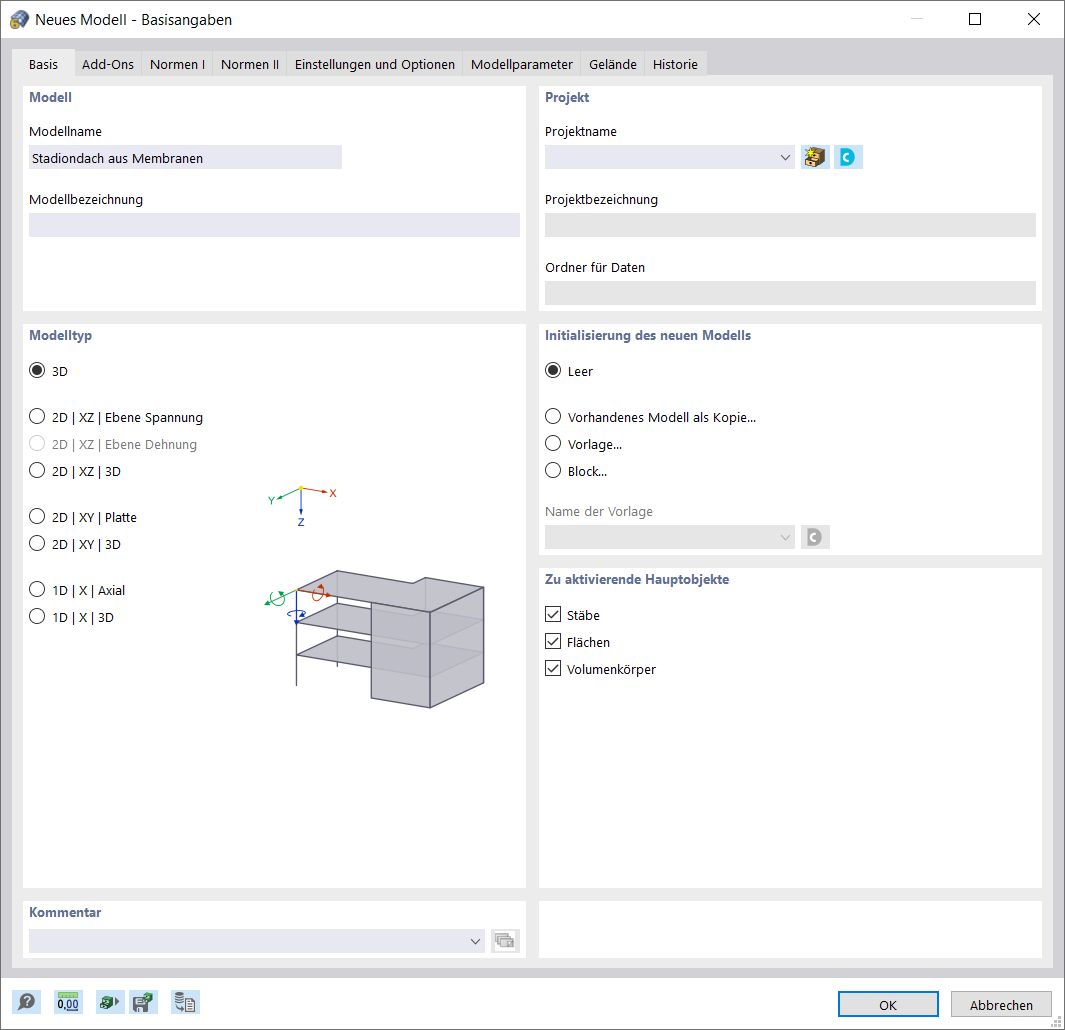Switch to the Modellparameter tab
The height and width of the screenshot is (1030, 1065).
pos(522,64)
